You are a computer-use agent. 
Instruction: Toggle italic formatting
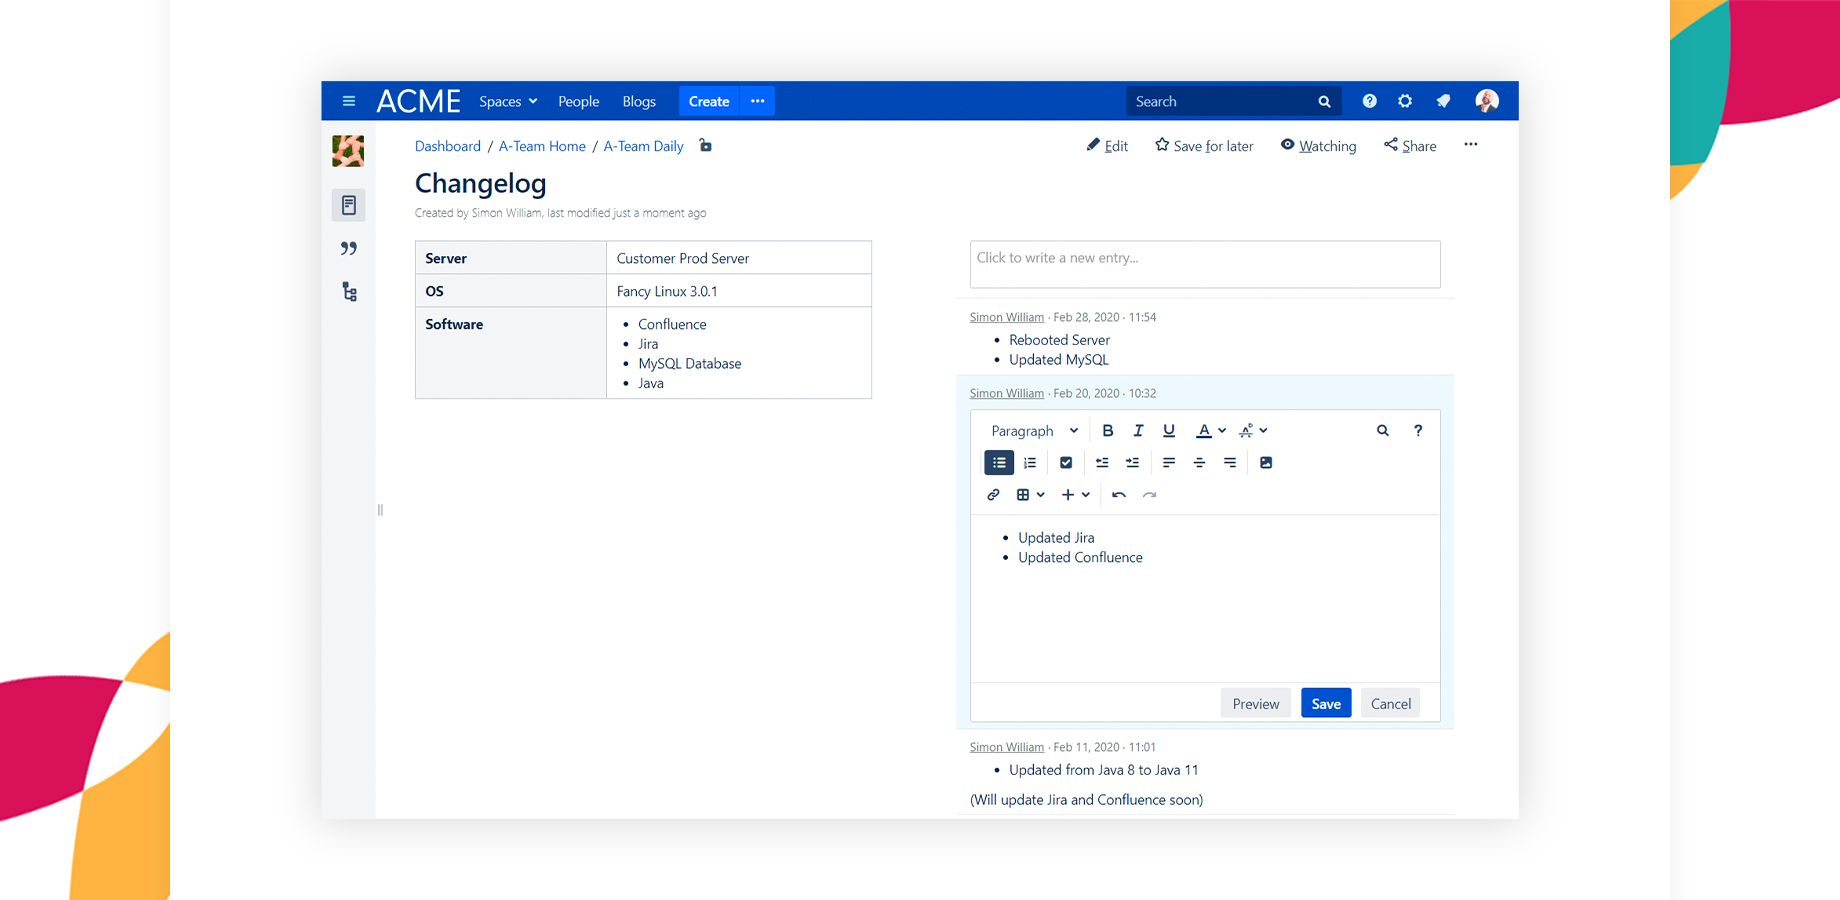click(1138, 431)
